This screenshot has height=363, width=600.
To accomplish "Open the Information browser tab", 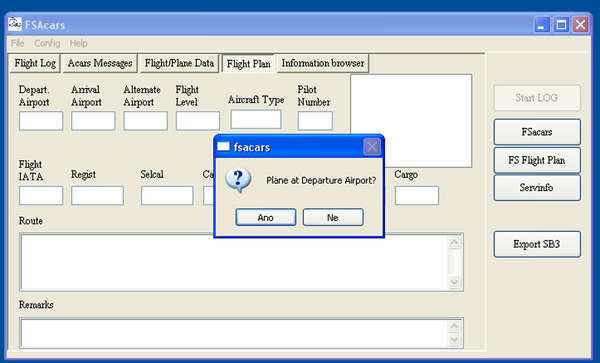I will point(323,63).
